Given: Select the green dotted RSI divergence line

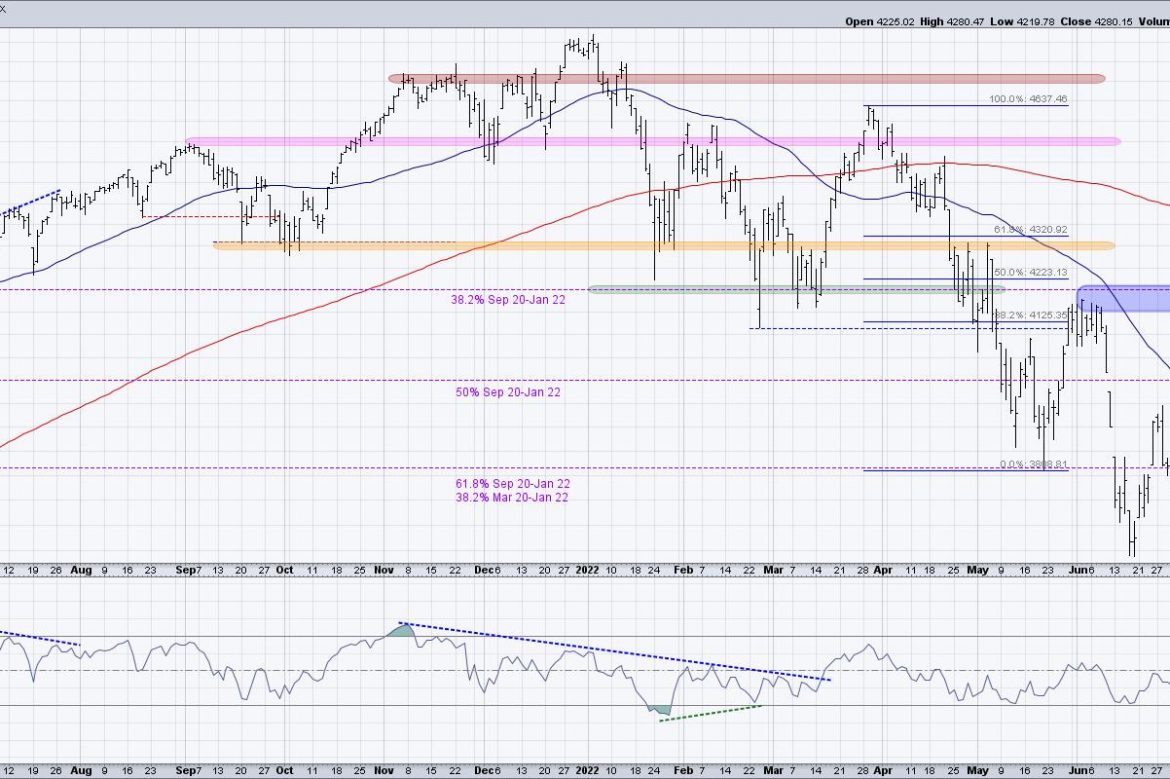Looking at the screenshot, I should (x=710, y=712).
